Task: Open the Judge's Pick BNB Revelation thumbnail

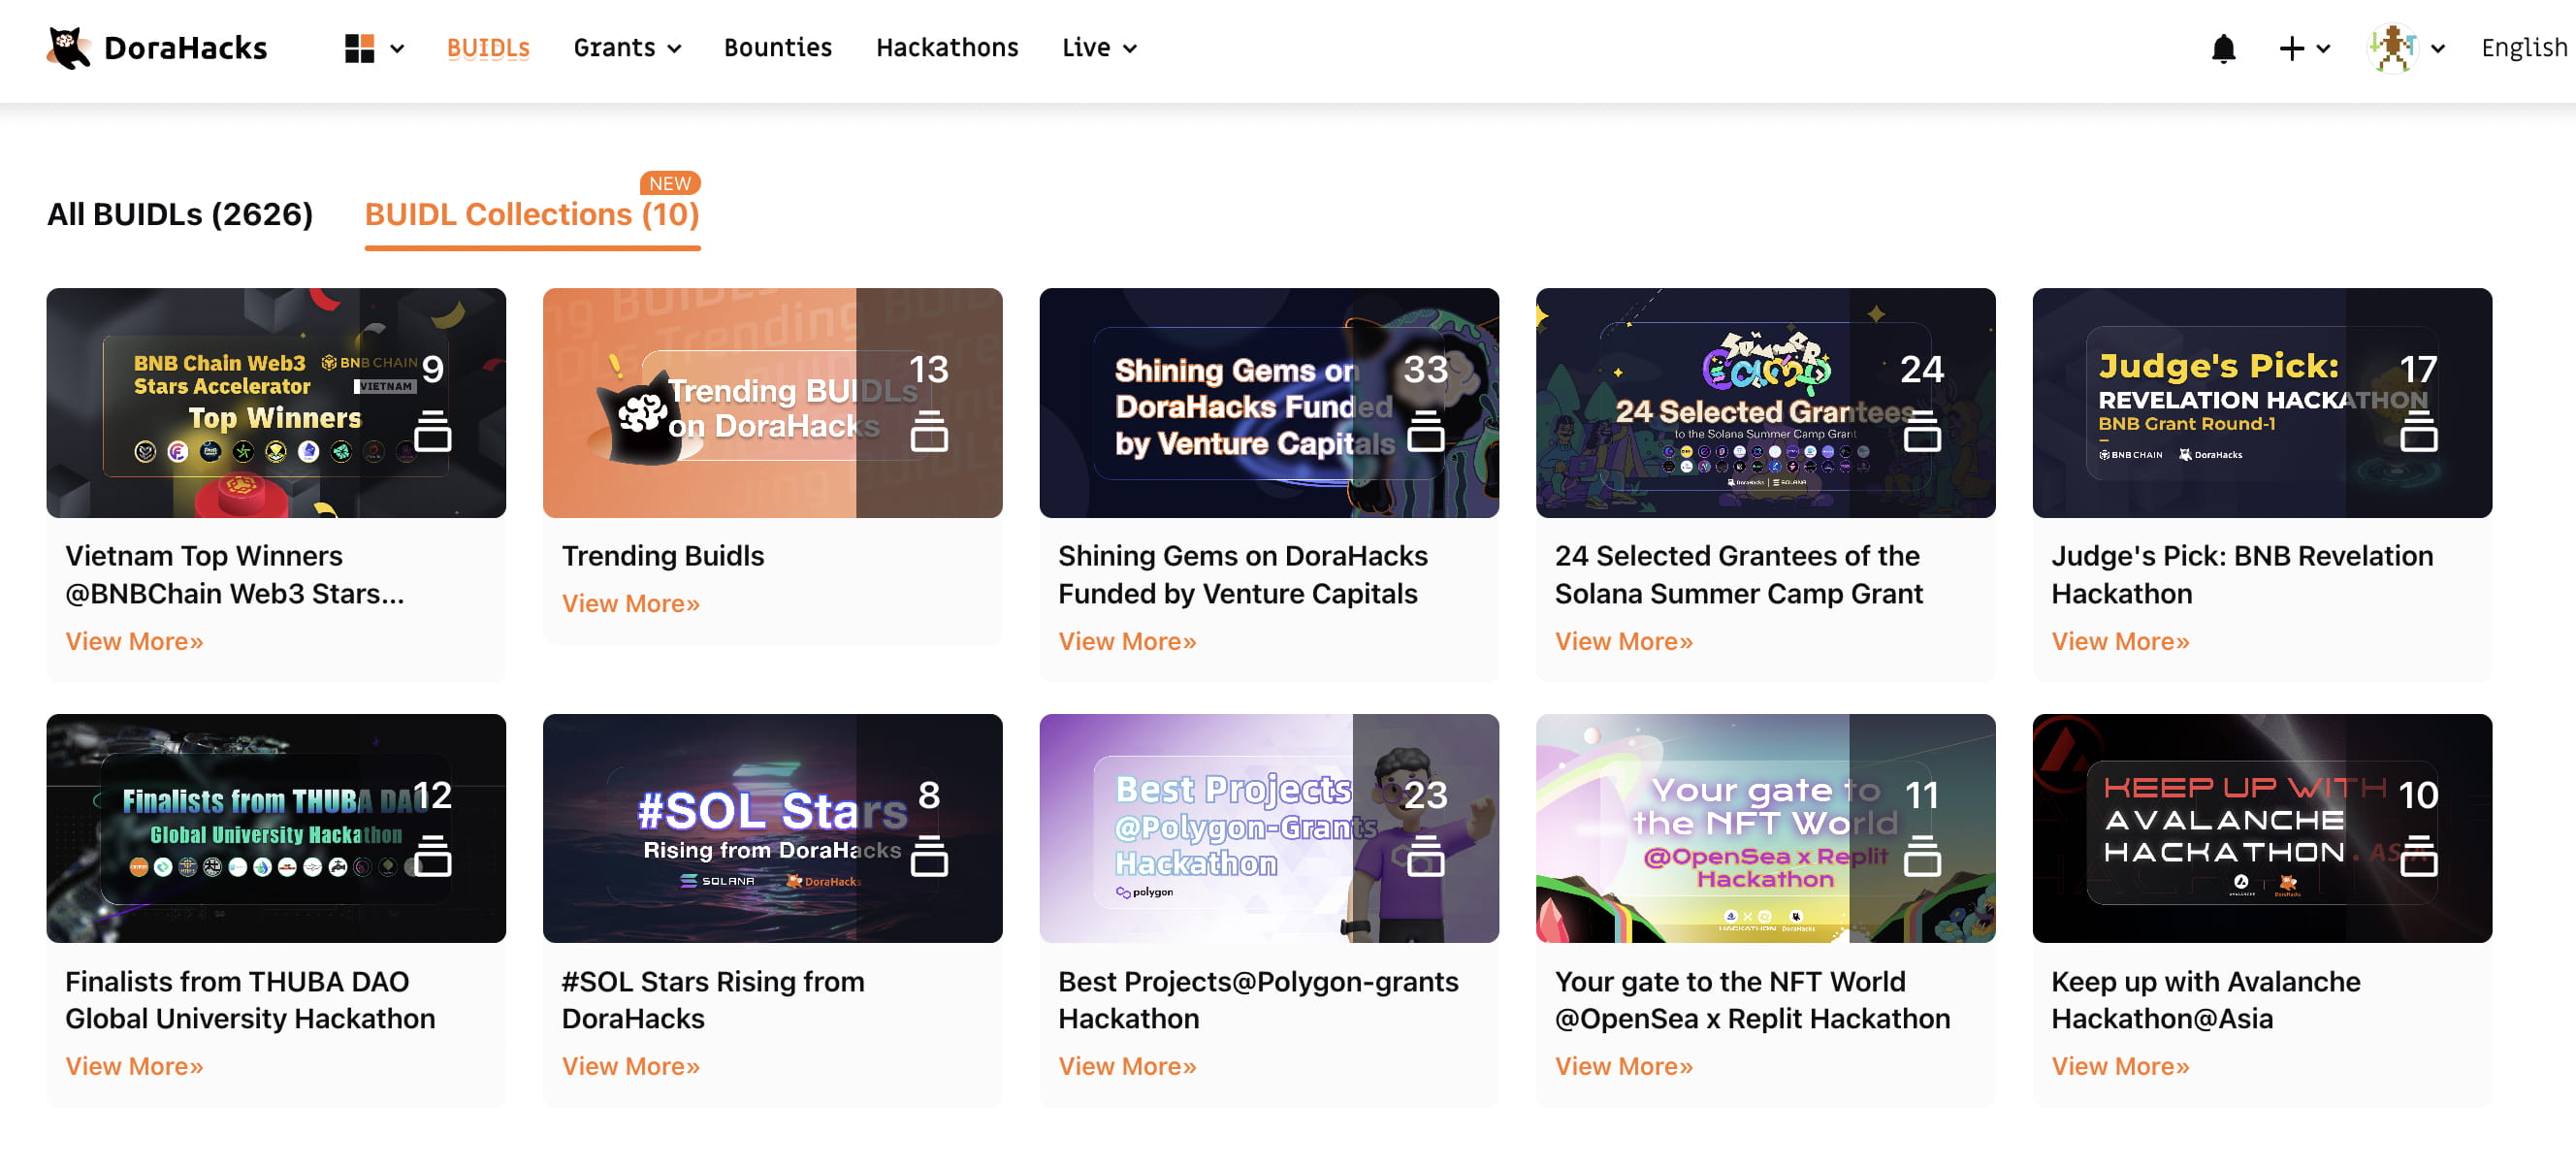Action: (x=2261, y=403)
